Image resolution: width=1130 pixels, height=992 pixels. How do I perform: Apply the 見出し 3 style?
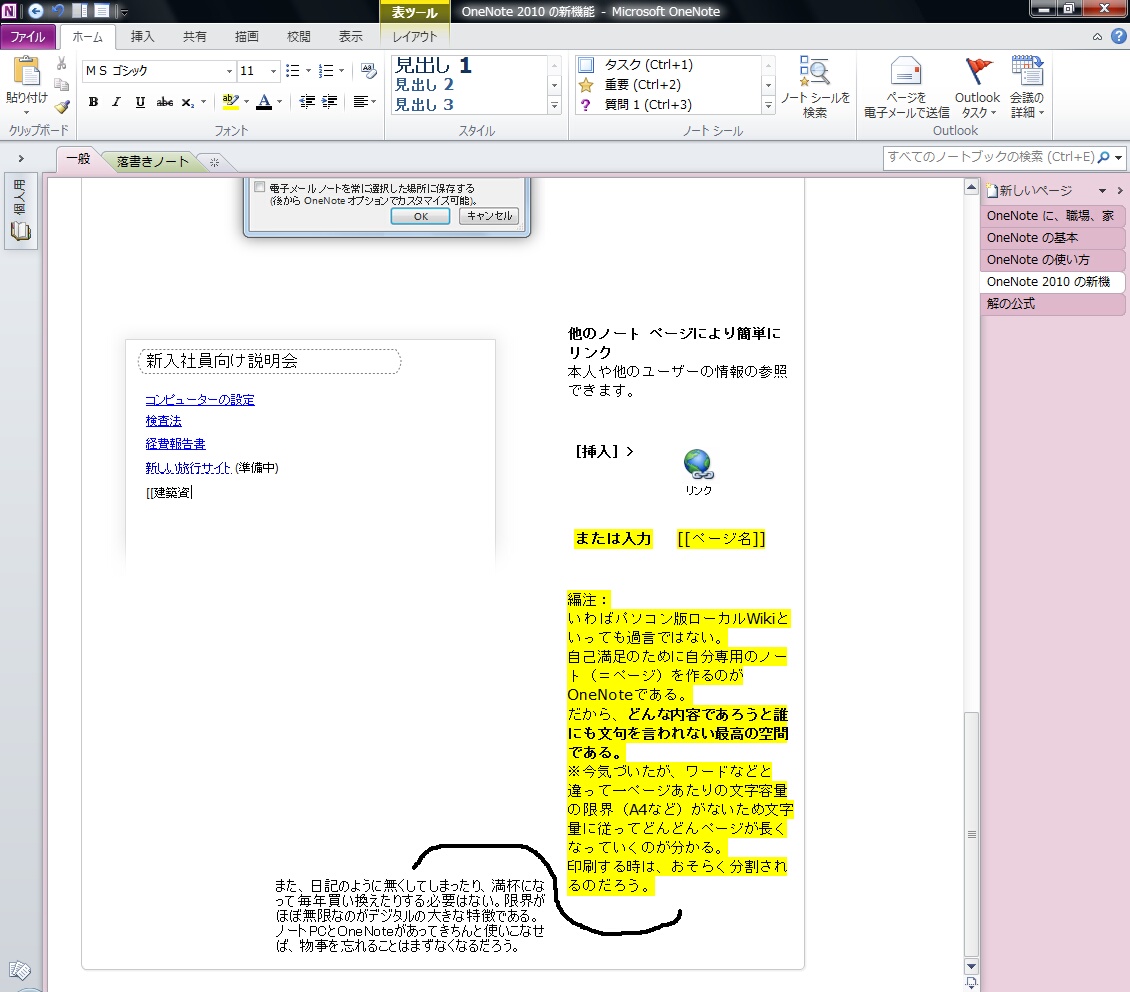coord(424,104)
